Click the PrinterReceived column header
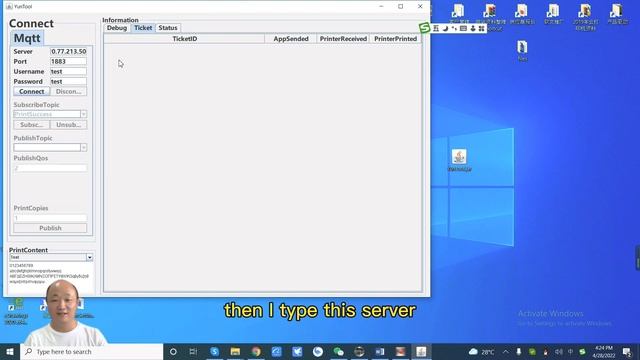640x360 pixels. [343, 39]
